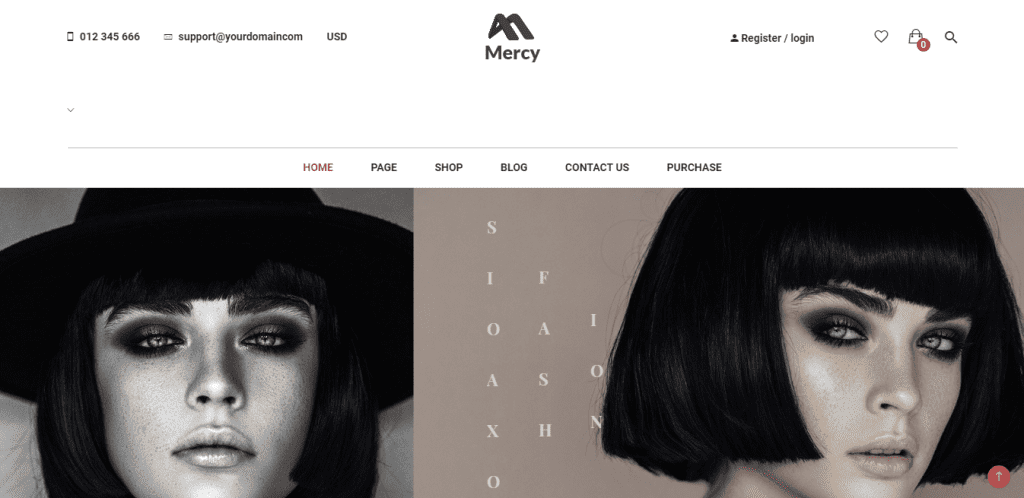This screenshot has height=498, width=1024.
Task: Click the envelope icon beside support email
Action: click(x=168, y=37)
